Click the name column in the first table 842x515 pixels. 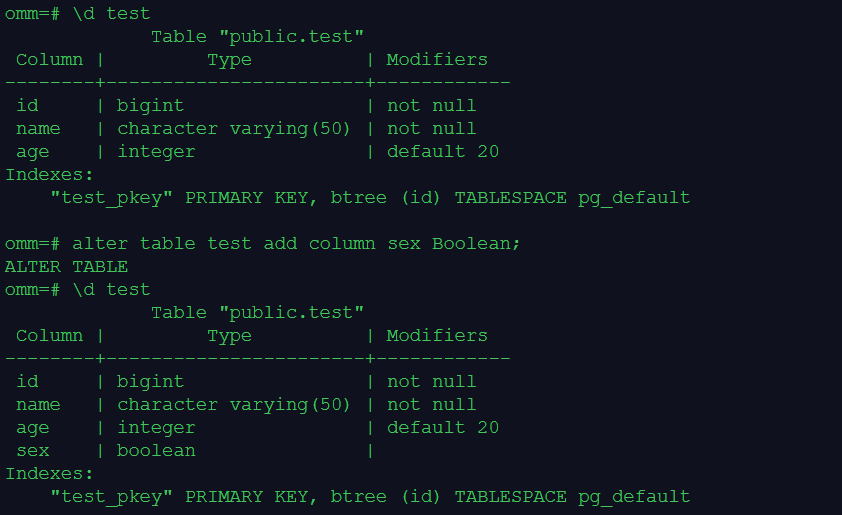pyautogui.click(x=38, y=128)
